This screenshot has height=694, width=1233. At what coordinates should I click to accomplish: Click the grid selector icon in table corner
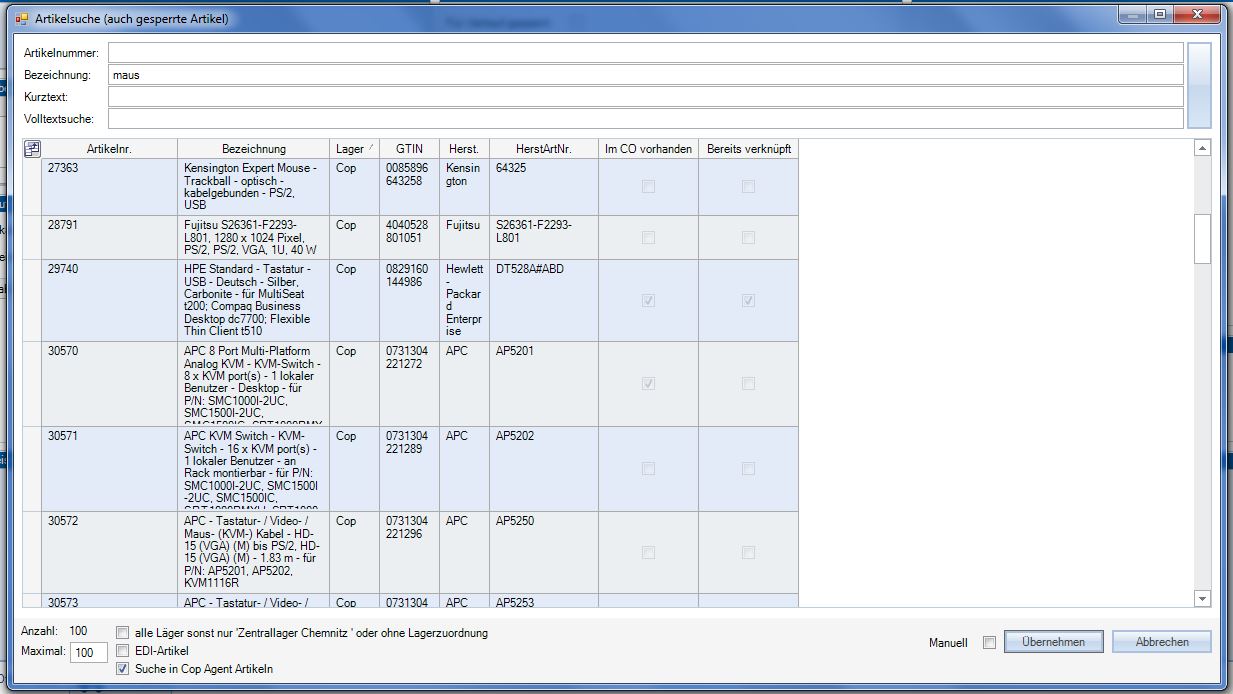tap(32, 149)
